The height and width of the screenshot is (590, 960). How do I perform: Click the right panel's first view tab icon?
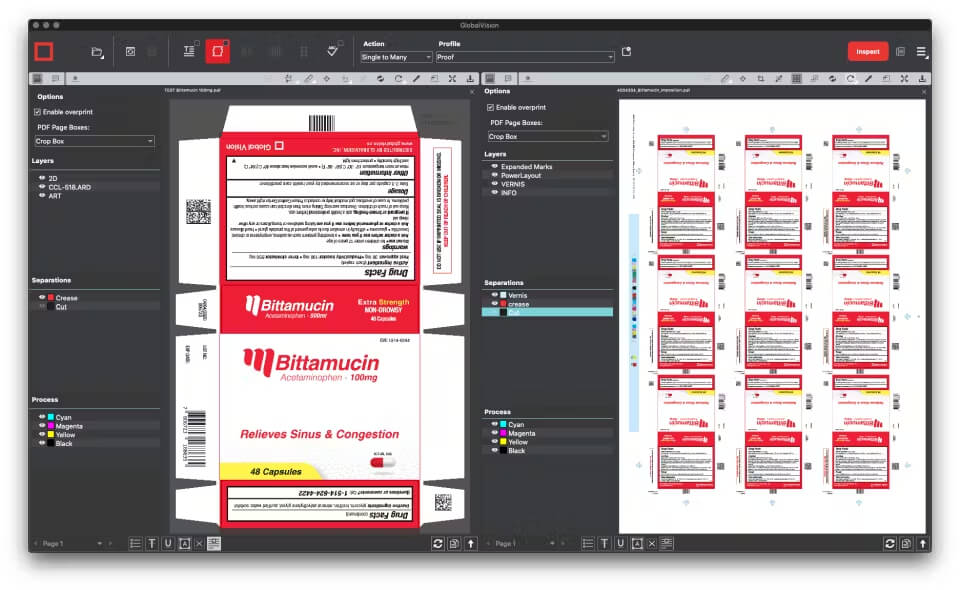[490, 78]
